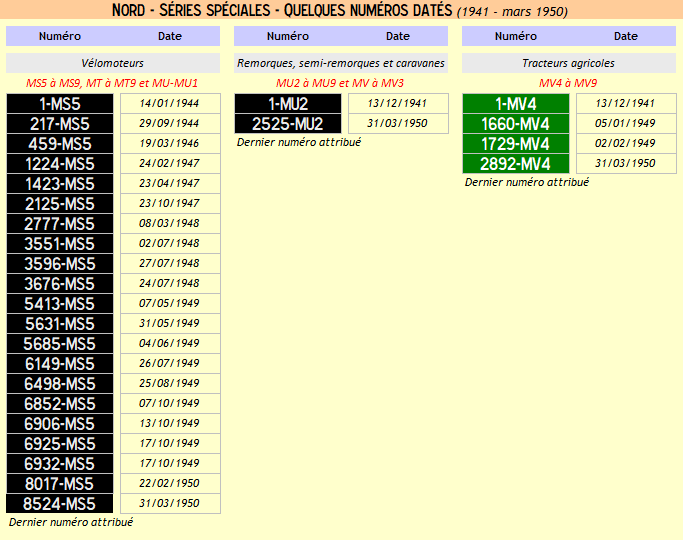Screen dimensions: 683x540
Task: Click the page title Nord Séries Spéciales
Action: [x=340, y=10]
